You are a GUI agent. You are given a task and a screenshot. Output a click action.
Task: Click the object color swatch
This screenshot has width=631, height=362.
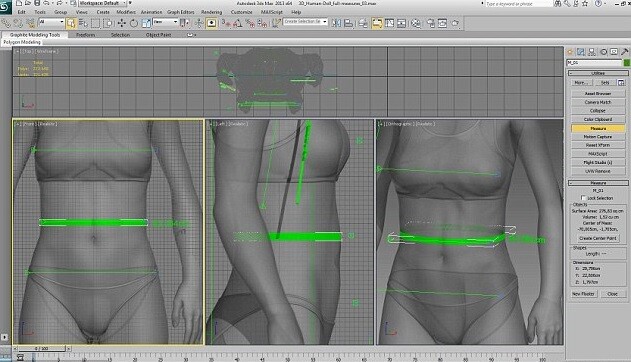pos(626,63)
